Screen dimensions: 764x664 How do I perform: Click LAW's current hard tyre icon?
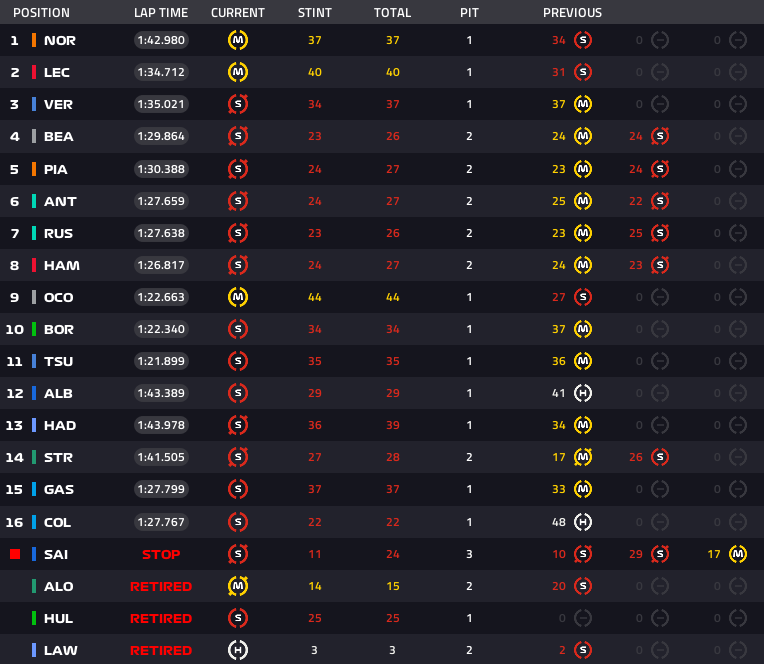[238, 650]
